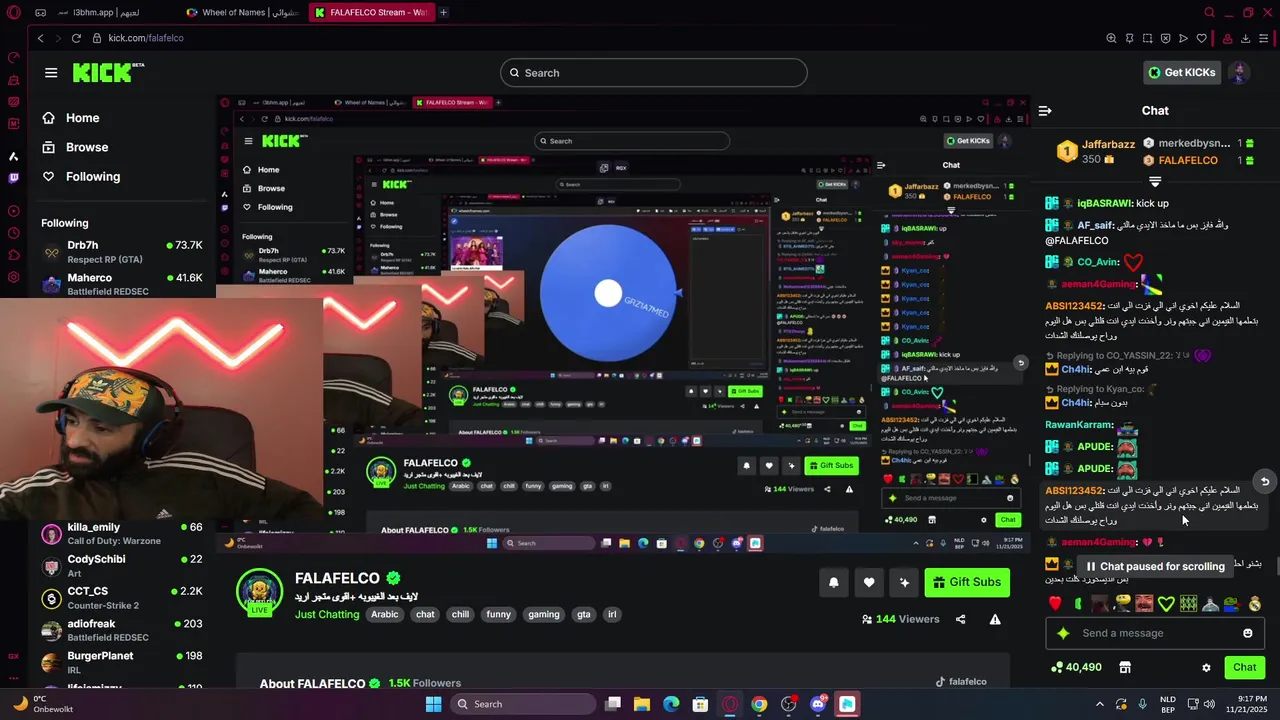Open a new browser tab

(x=443, y=12)
